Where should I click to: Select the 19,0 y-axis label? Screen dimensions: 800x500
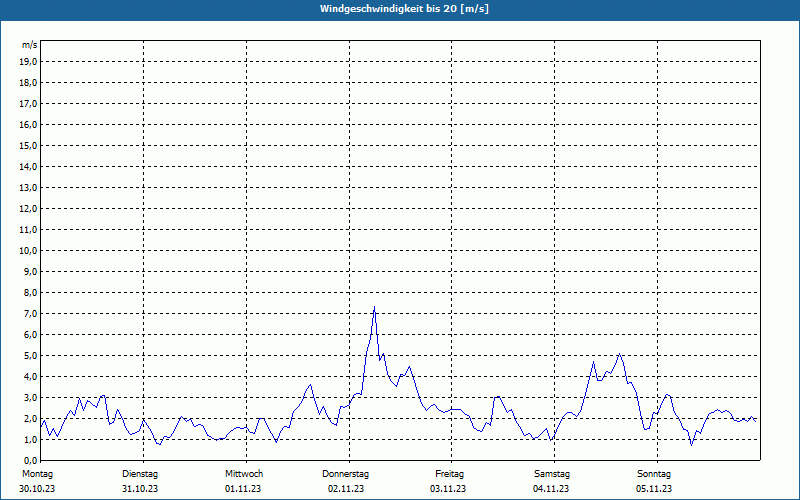(29, 62)
